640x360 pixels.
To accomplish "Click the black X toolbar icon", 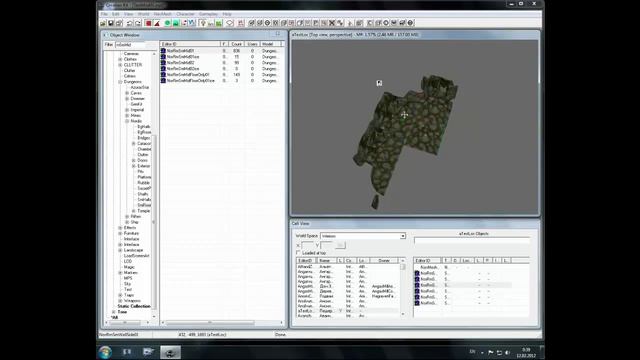I will [x=332, y=23].
